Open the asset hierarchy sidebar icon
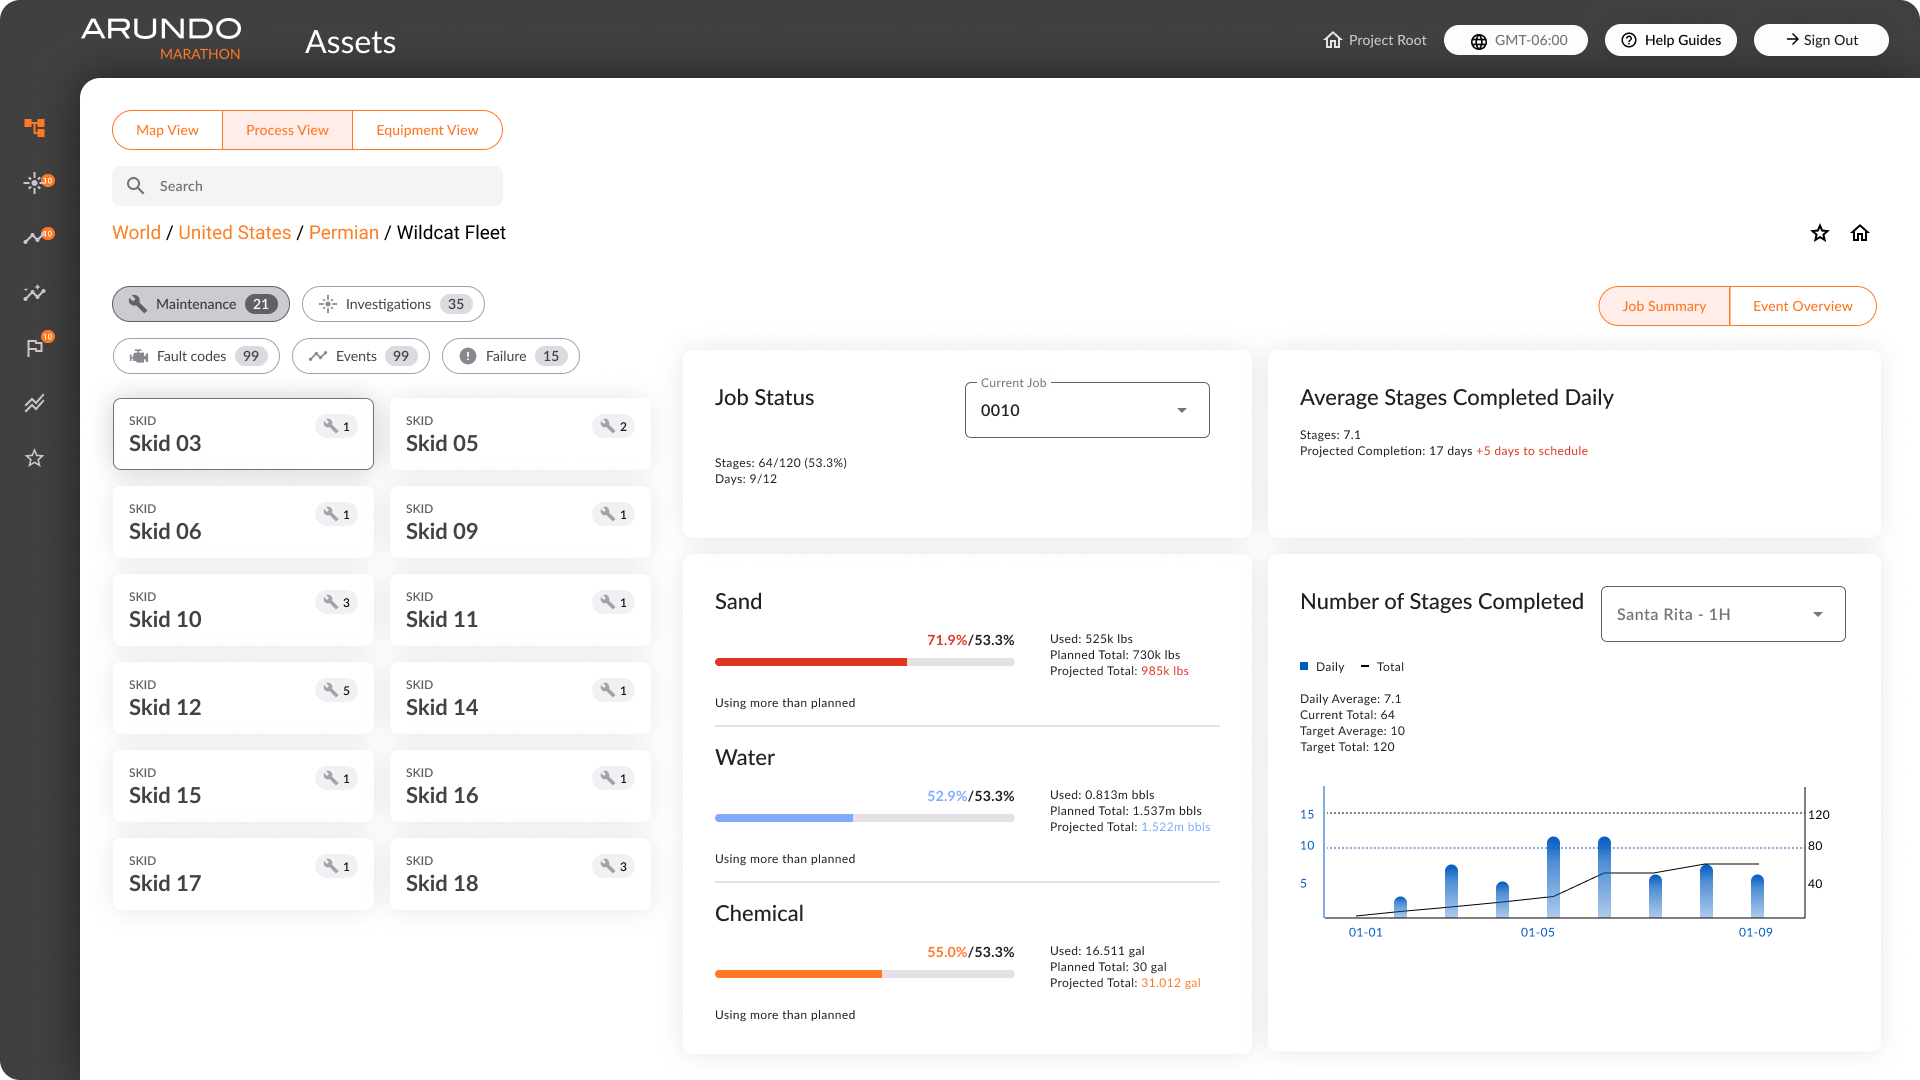 coord(35,127)
